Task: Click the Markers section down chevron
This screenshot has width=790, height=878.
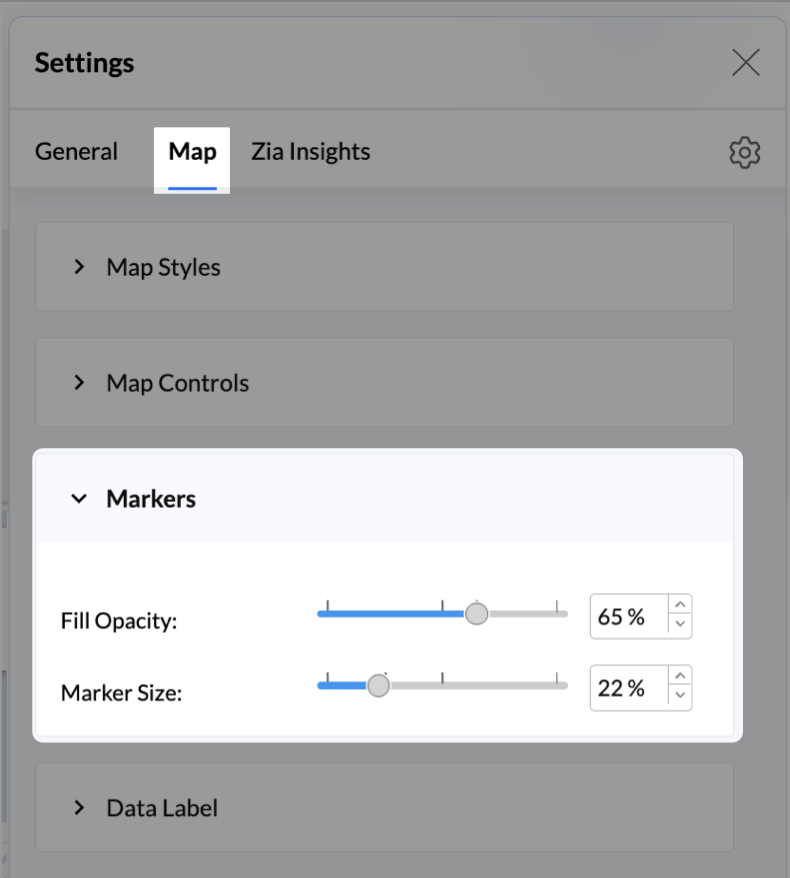Action: click(79, 499)
